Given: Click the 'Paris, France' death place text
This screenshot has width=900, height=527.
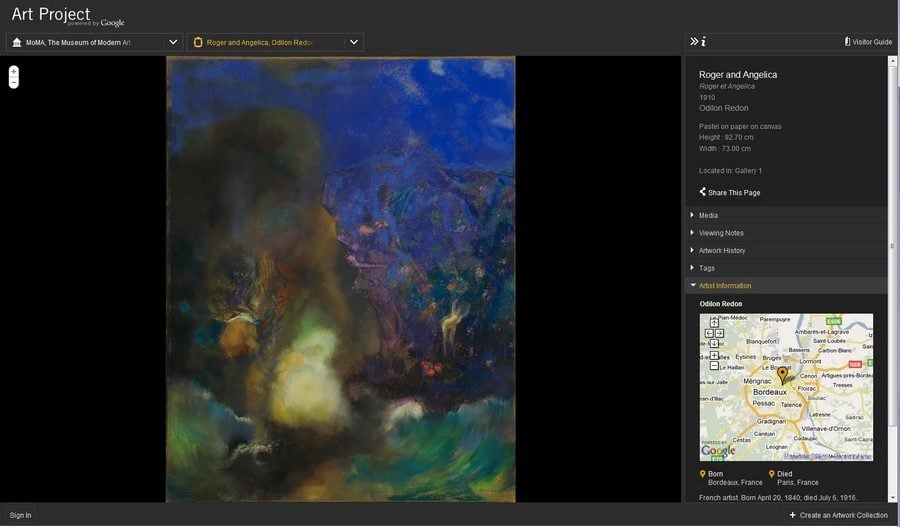Looking at the screenshot, I should pos(798,482).
